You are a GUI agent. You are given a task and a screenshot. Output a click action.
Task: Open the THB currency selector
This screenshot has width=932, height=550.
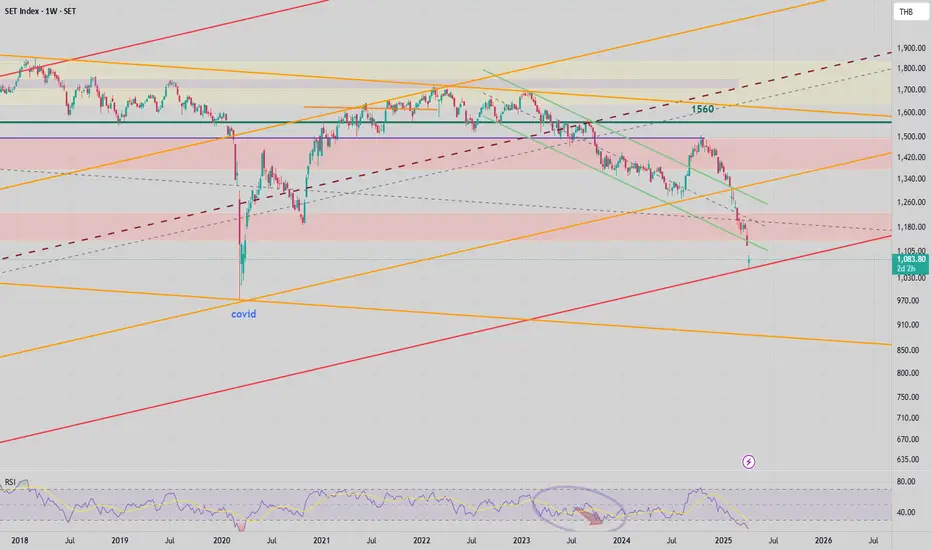909,12
